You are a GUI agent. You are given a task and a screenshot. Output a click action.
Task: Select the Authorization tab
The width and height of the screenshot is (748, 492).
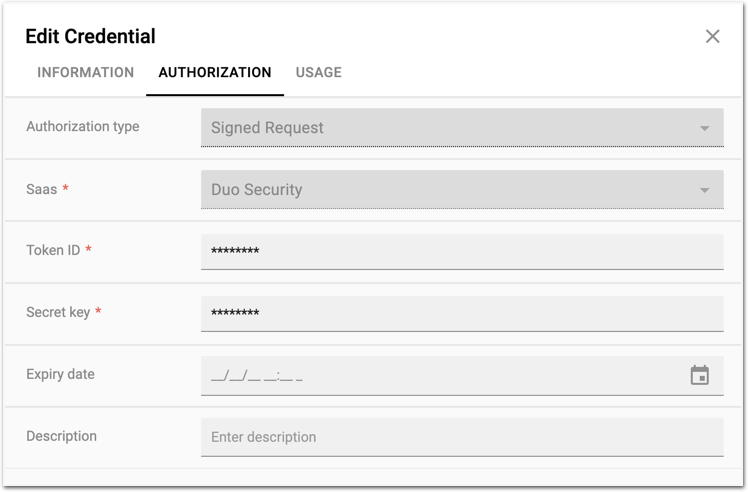click(215, 73)
